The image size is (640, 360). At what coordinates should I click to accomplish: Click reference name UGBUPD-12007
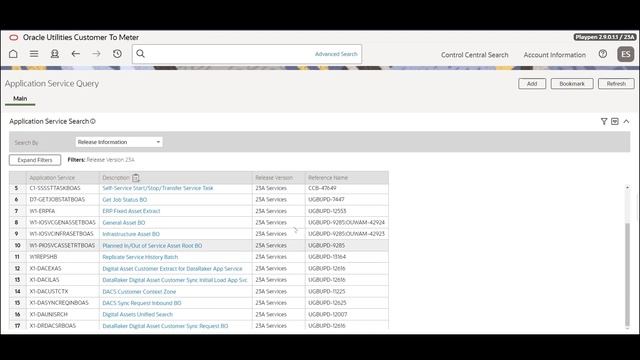pyautogui.click(x=328, y=314)
